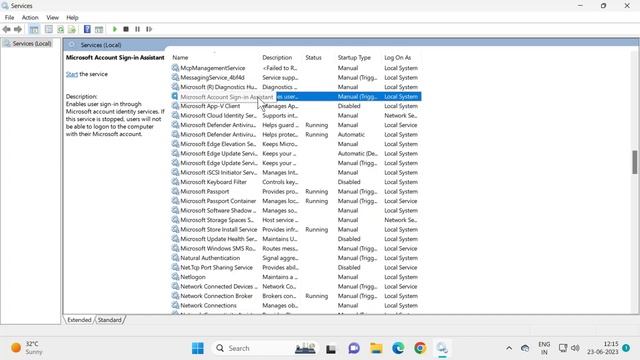
Task: Select the Microsoft Passport service
Action: pos(296,191)
